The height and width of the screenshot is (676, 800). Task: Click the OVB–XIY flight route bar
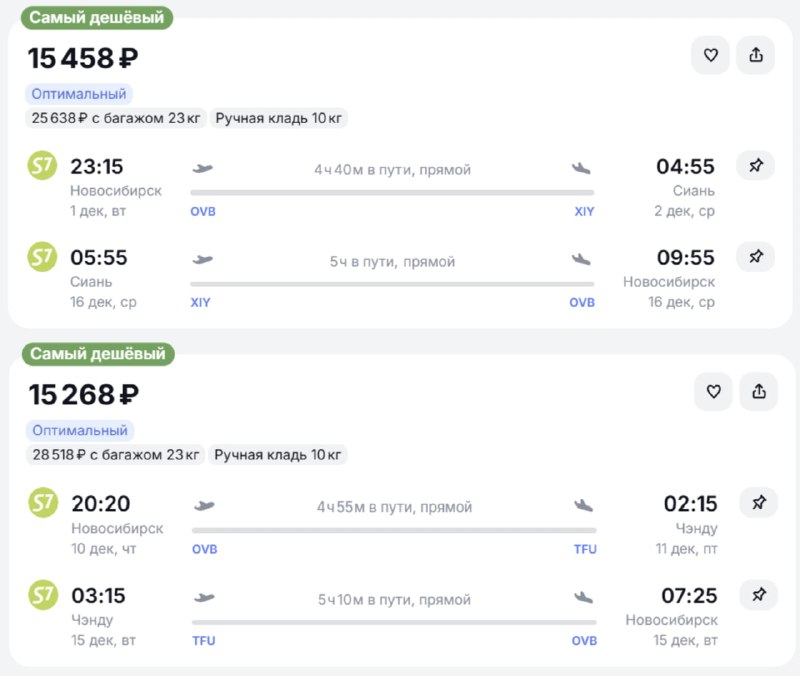[392, 193]
